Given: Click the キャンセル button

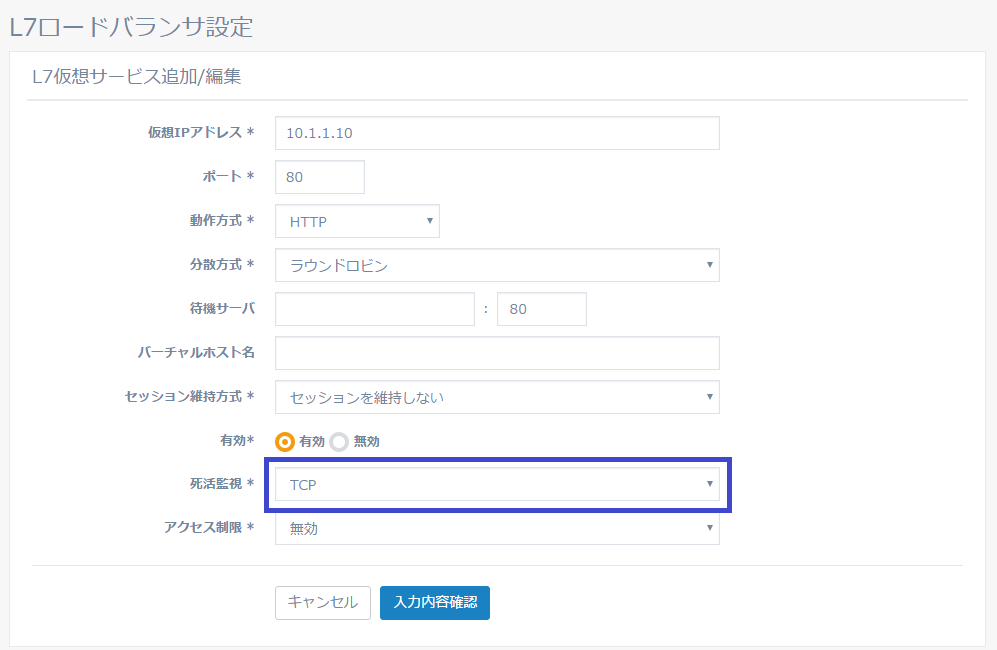Looking at the screenshot, I should point(322,603).
